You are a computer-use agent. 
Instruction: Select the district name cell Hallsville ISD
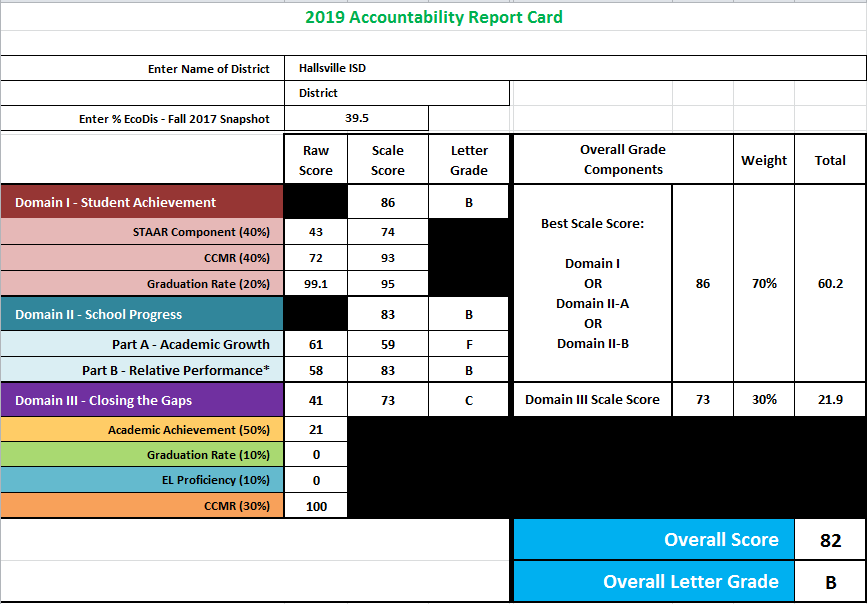pyautogui.click(x=575, y=68)
